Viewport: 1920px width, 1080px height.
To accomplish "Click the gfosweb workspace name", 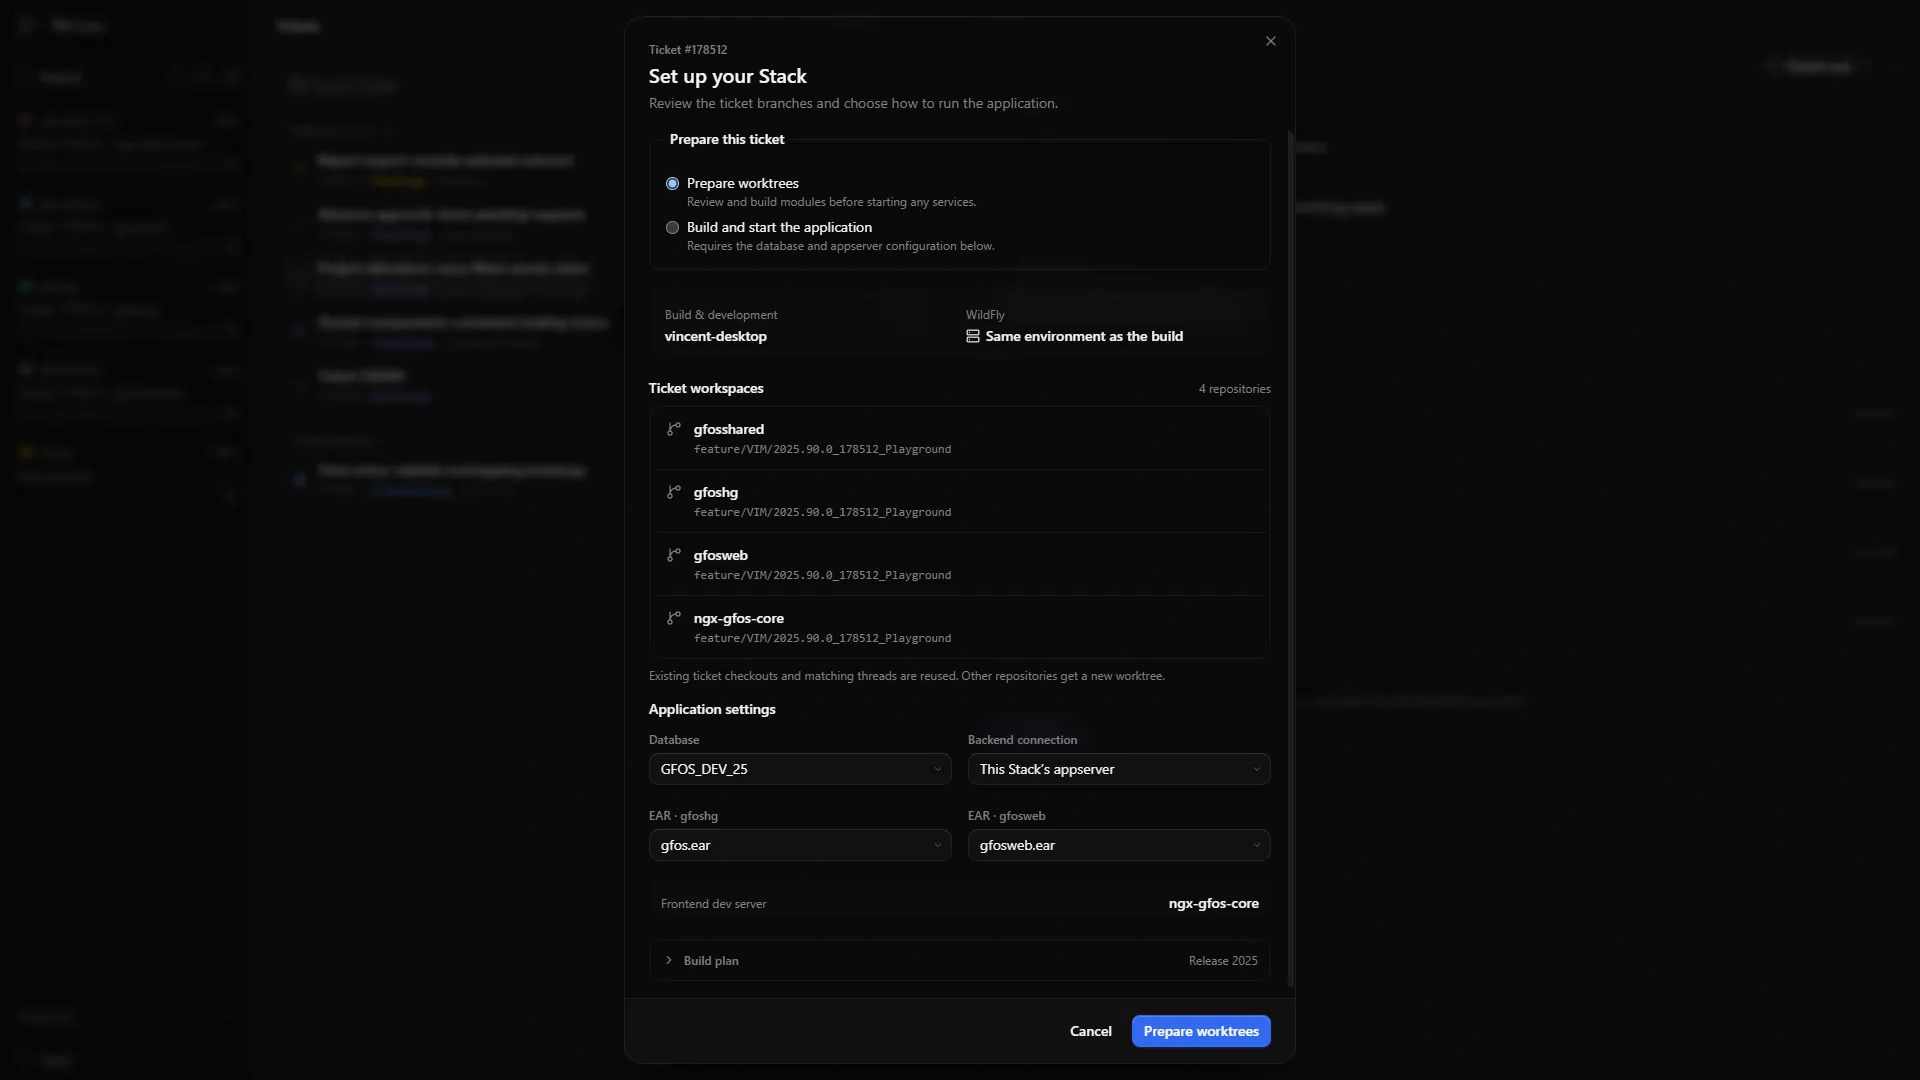I will 721,555.
